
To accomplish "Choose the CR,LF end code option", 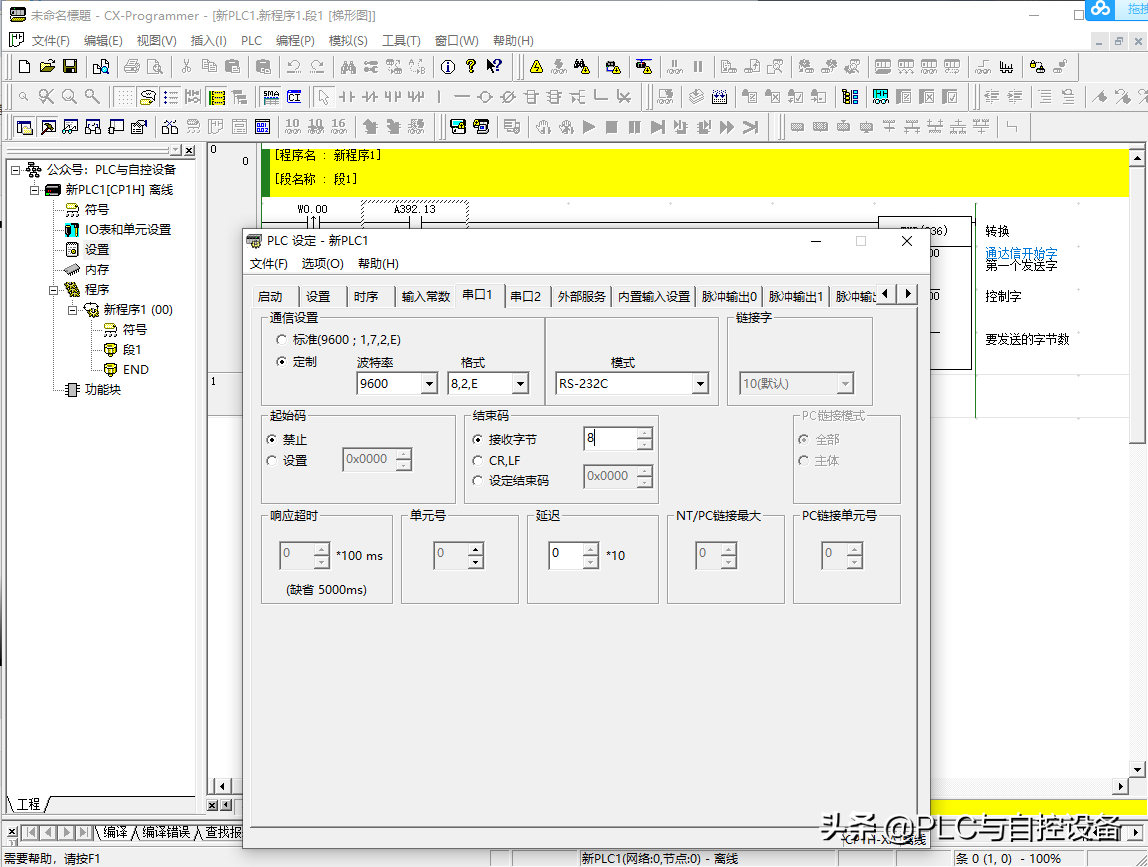I will pos(478,461).
